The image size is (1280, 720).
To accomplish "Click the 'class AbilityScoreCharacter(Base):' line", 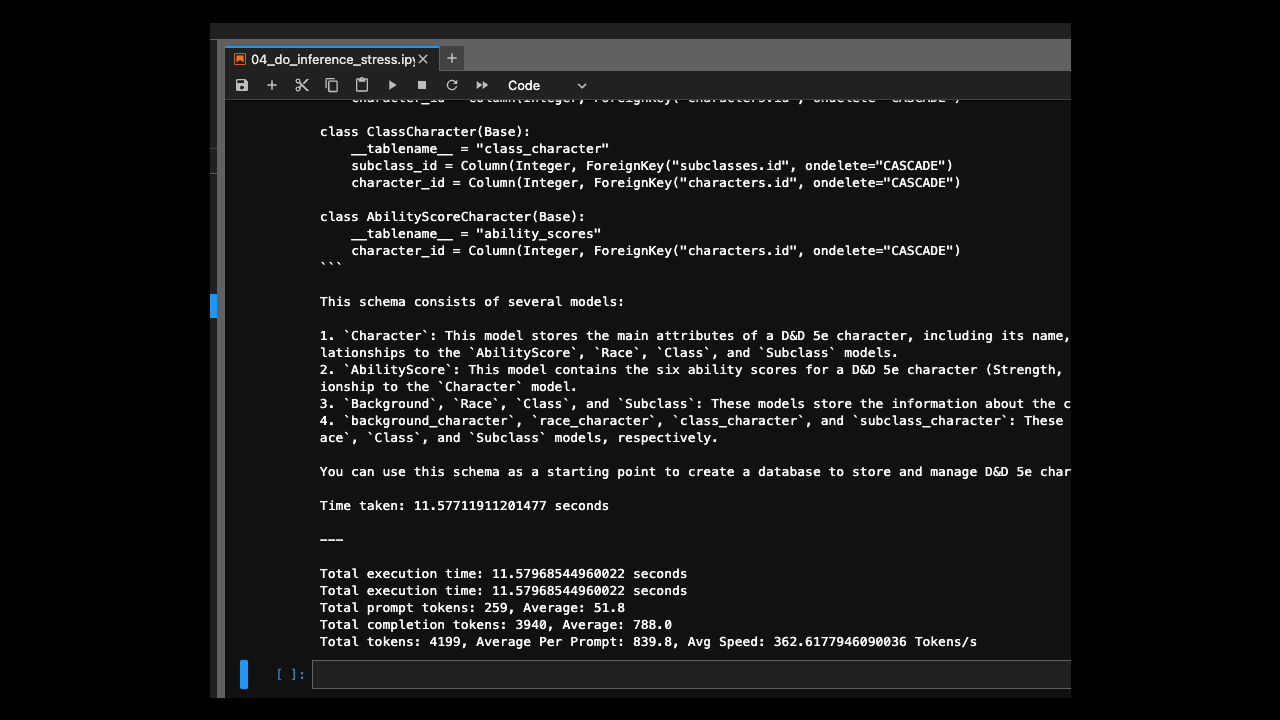I will (452, 217).
